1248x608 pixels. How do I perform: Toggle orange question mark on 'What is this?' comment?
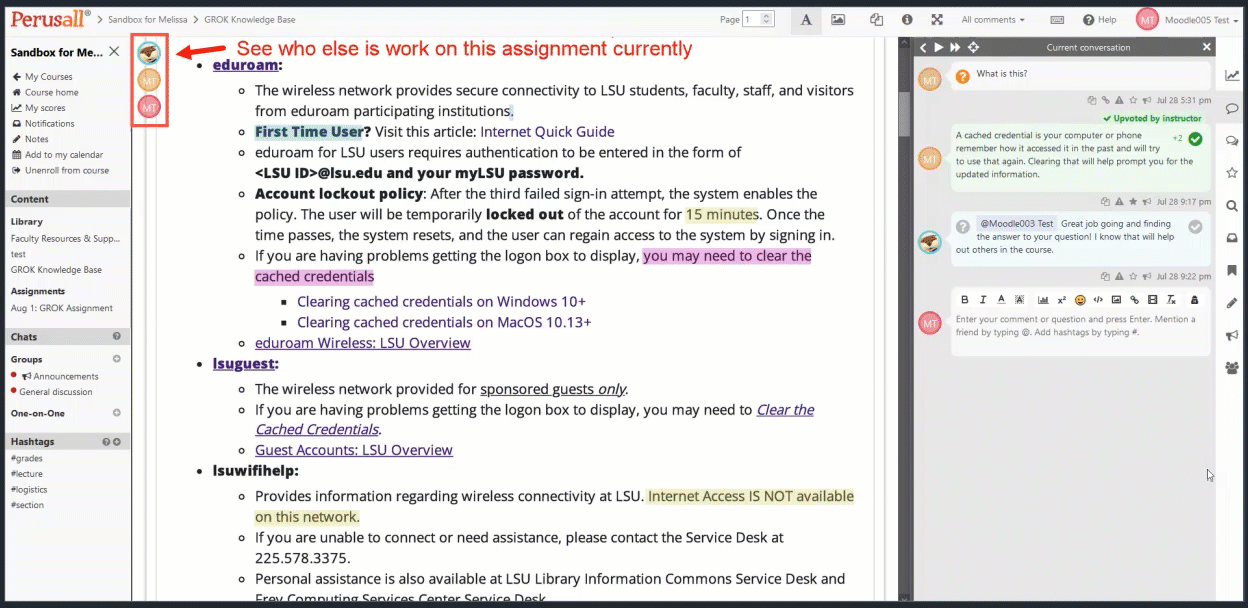click(x=962, y=75)
